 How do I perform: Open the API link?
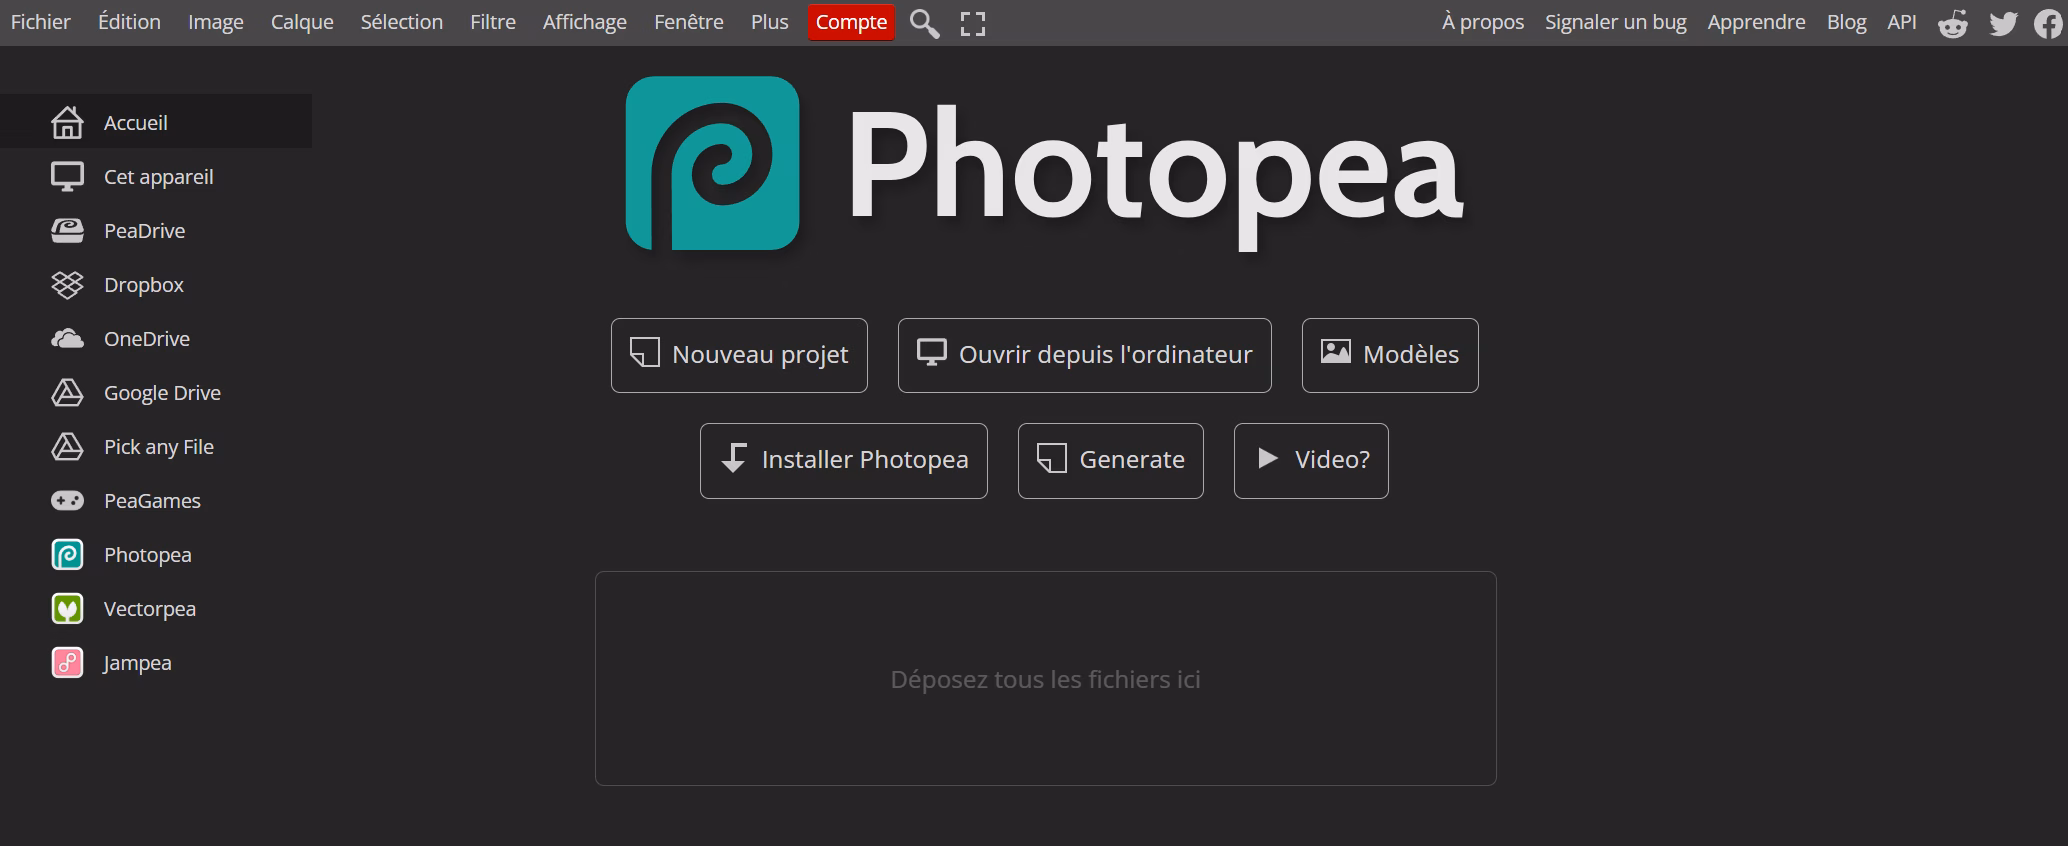[x=1901, y=22]
